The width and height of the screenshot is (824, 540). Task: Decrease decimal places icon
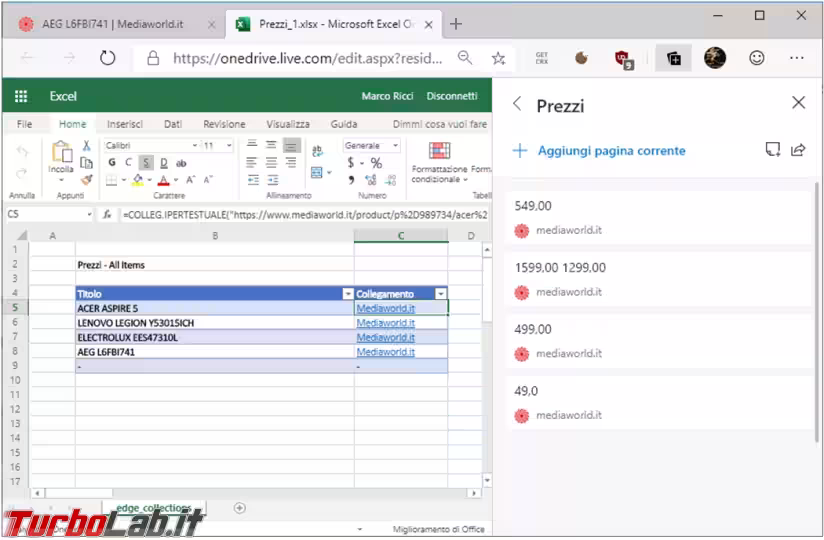tap(390, 180)
